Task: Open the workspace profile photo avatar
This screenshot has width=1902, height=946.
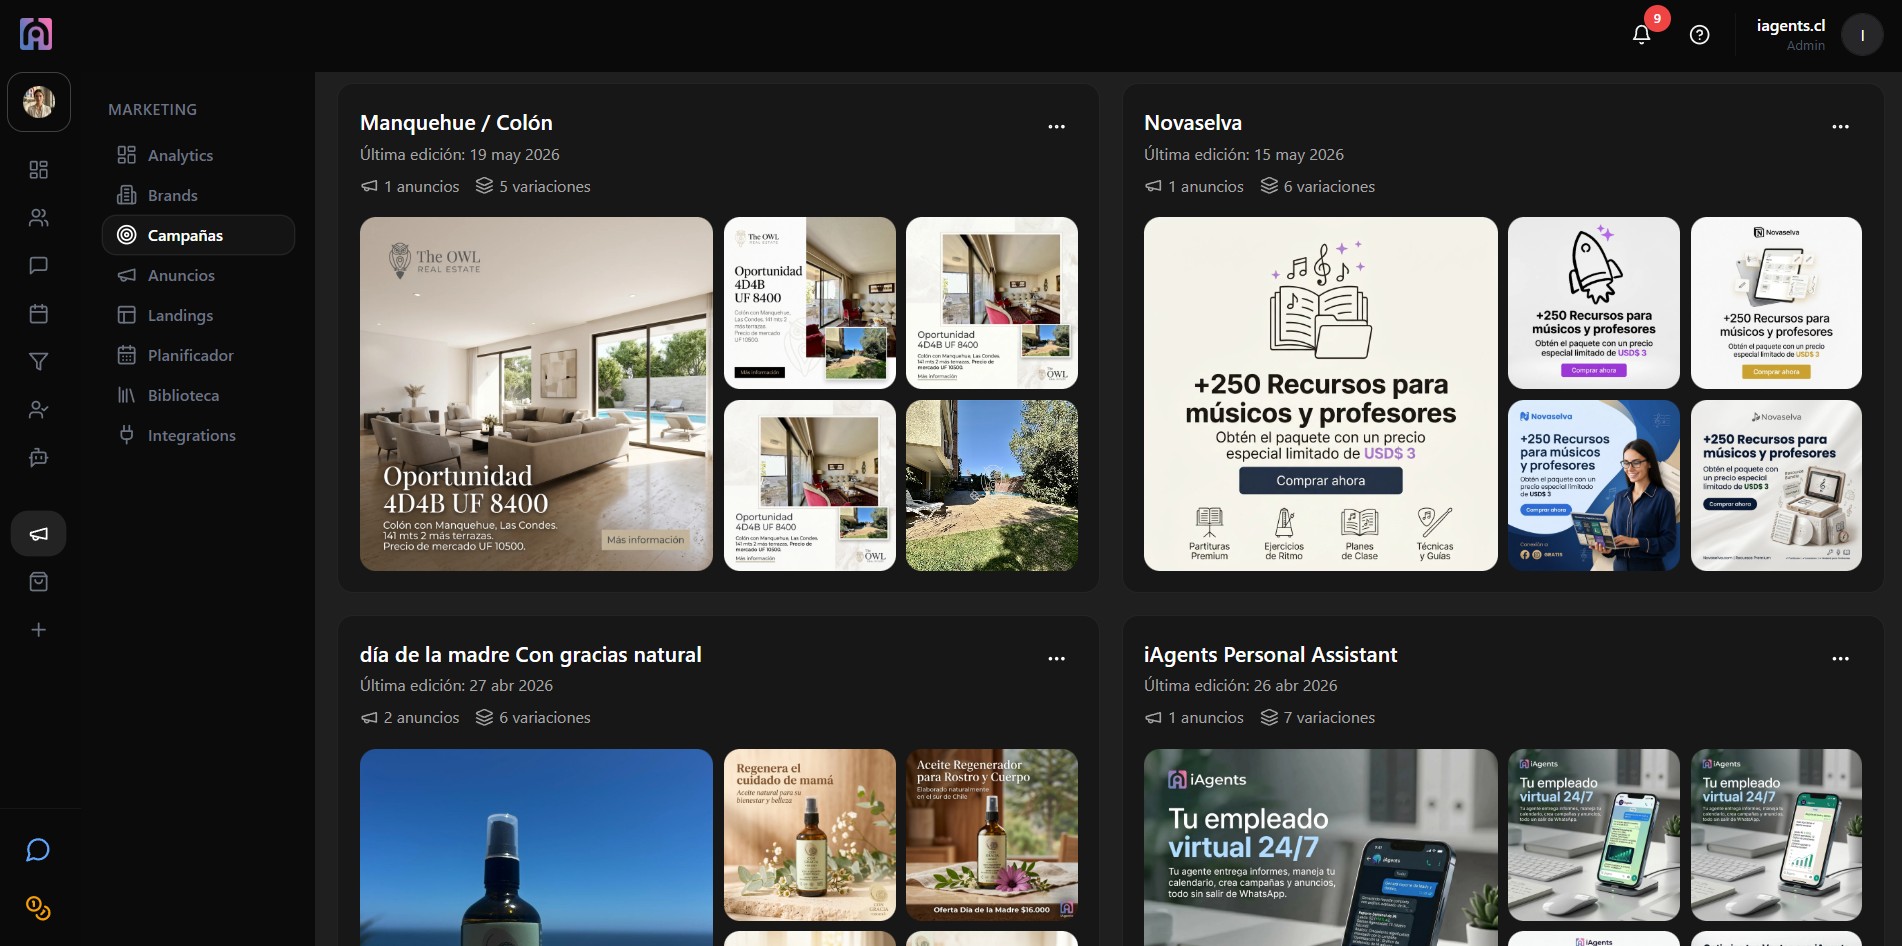Action: [39, 102]
